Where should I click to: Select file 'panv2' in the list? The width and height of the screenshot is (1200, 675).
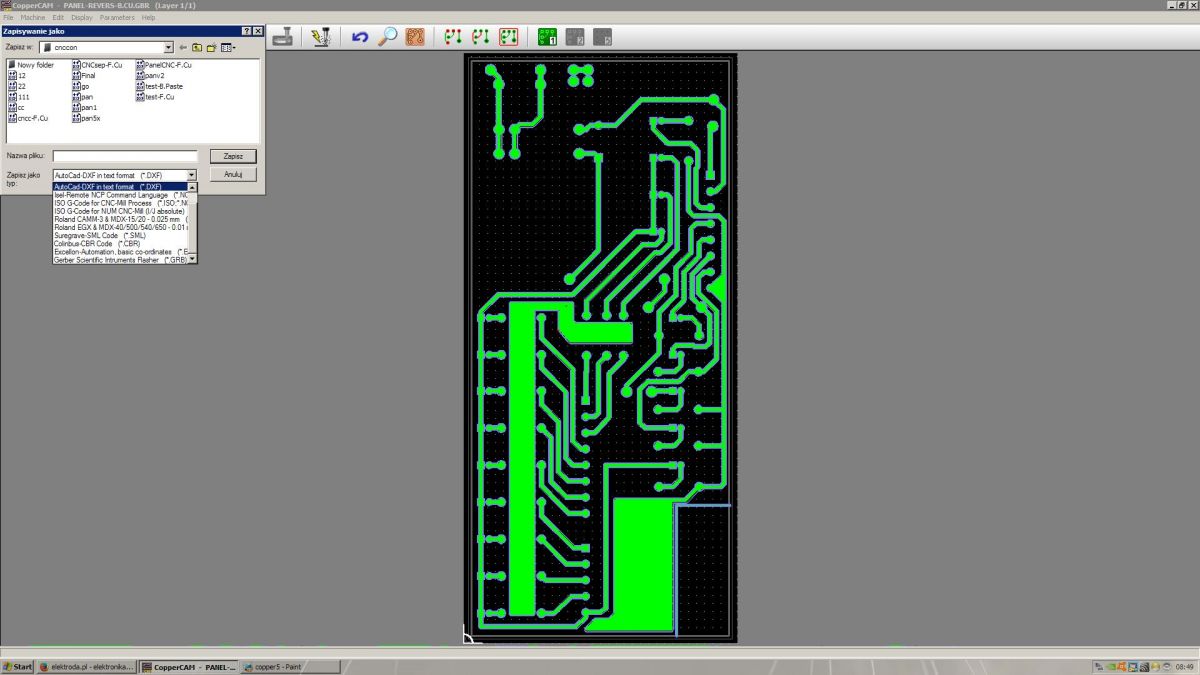150,75
